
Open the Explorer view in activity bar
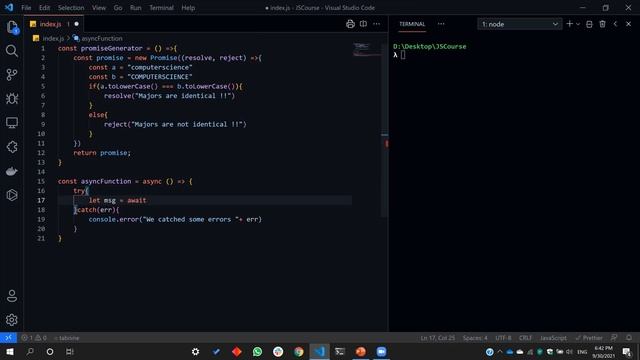[x=12, y=27]
